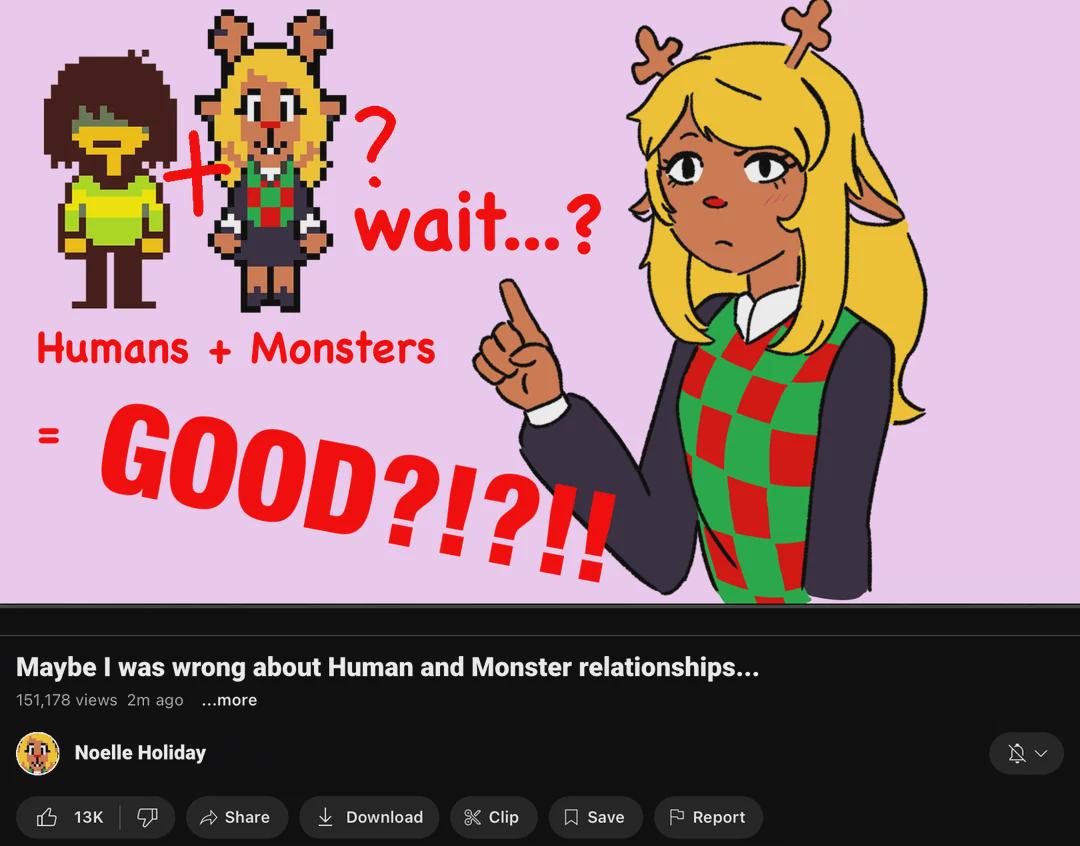Viewport: 1080px width, 846px height.
Task: Click the video title text
Action: 387,667
